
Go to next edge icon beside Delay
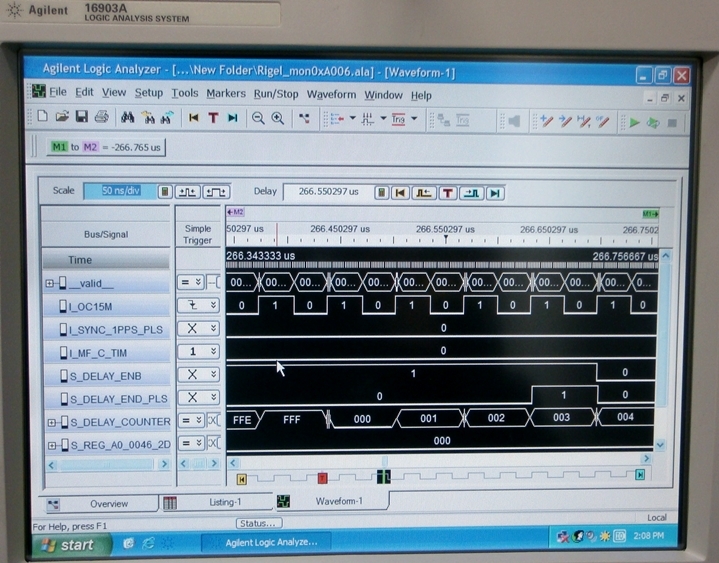471,193
